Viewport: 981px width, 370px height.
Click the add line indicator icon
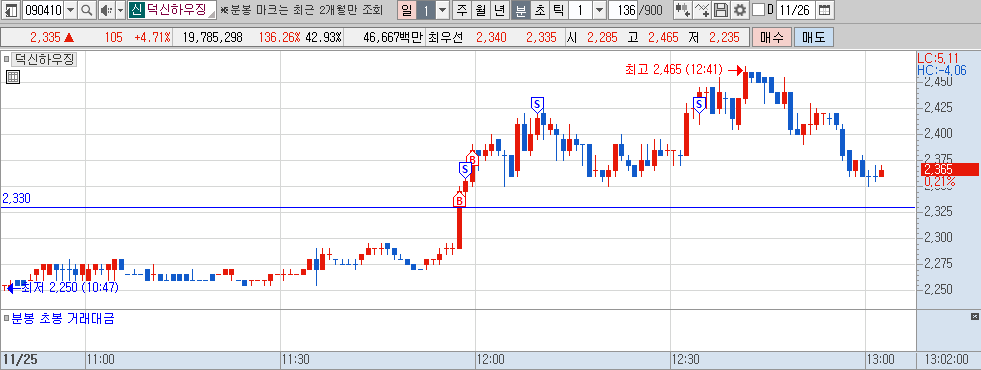pyautogui.click(x=703, y=10)
